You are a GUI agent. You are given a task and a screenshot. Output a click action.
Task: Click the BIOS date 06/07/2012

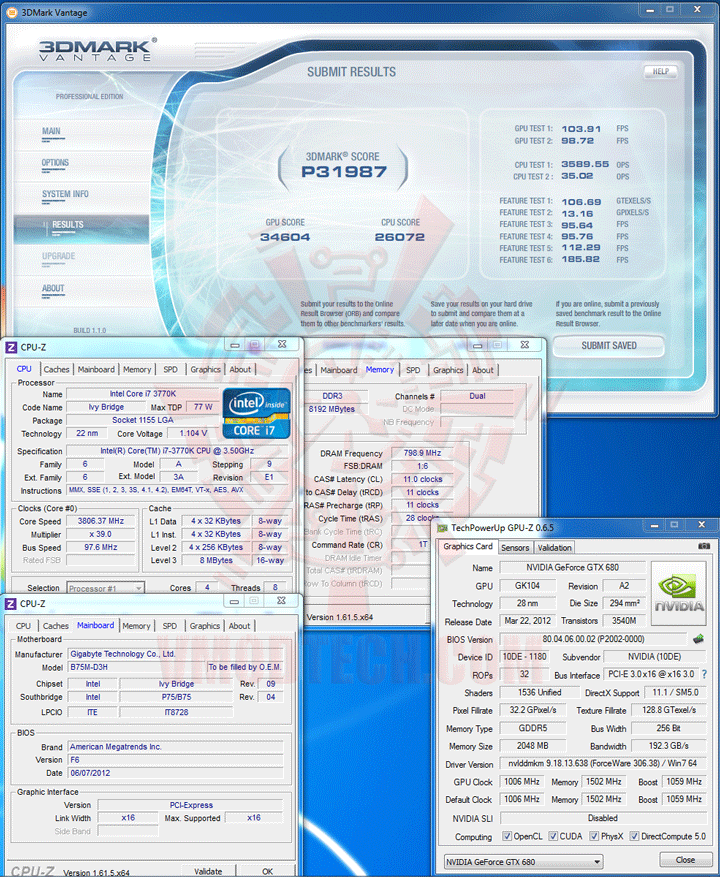point(176,773)
